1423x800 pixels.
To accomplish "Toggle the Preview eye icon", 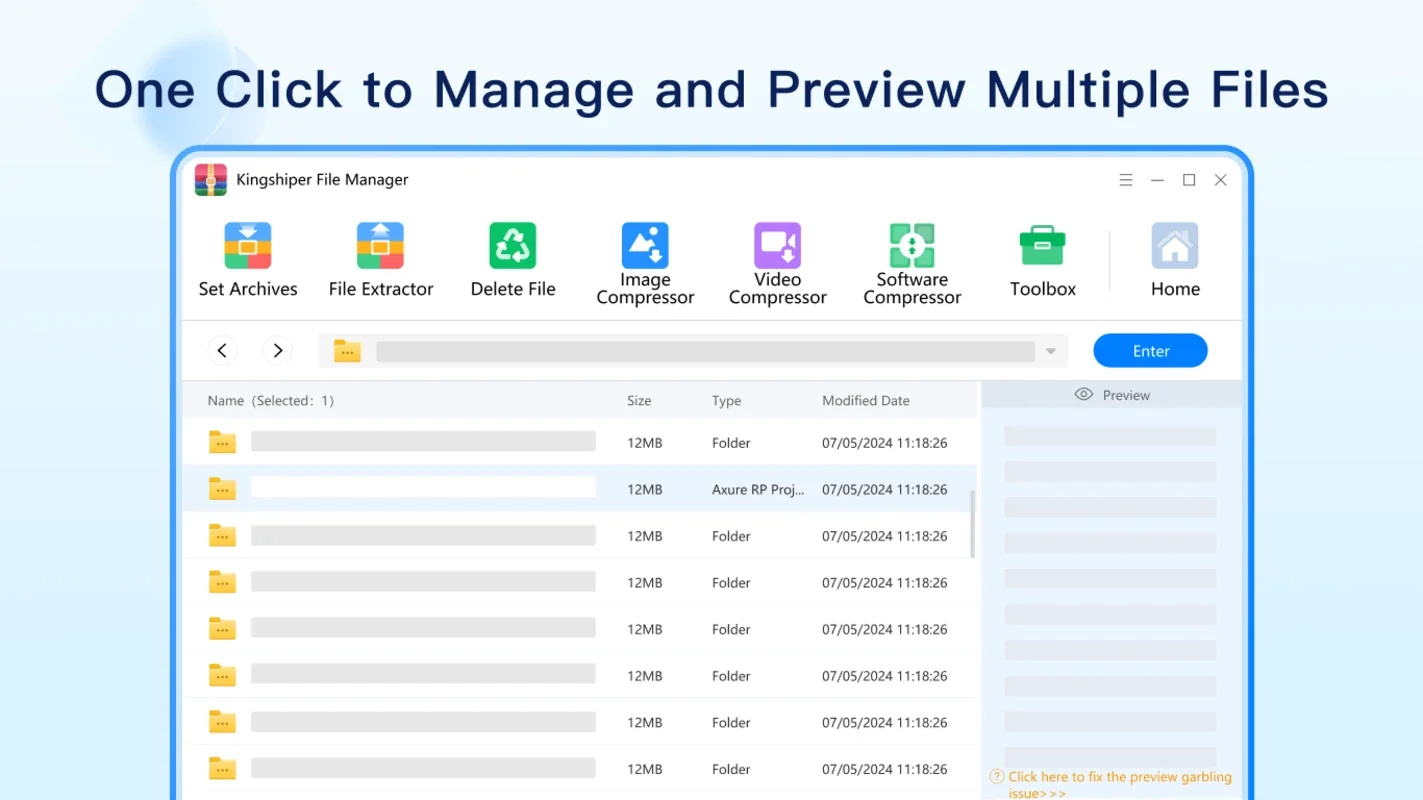I will click(1084, 395).
